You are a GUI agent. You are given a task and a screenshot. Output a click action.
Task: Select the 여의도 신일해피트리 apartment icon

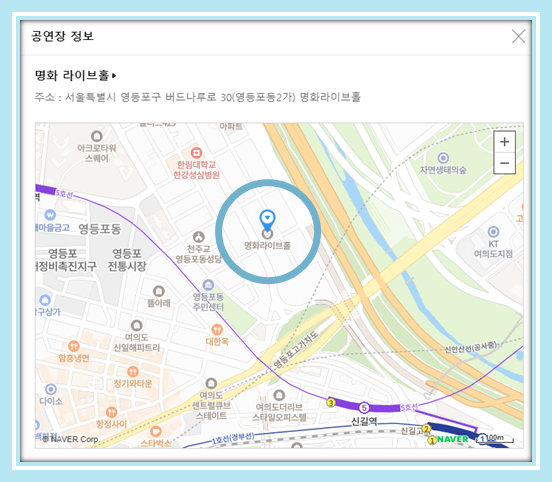click(x=137, y=325)
